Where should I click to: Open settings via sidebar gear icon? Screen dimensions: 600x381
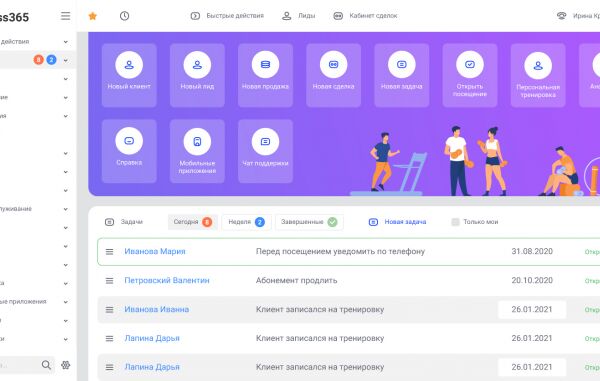coord(65,365)
